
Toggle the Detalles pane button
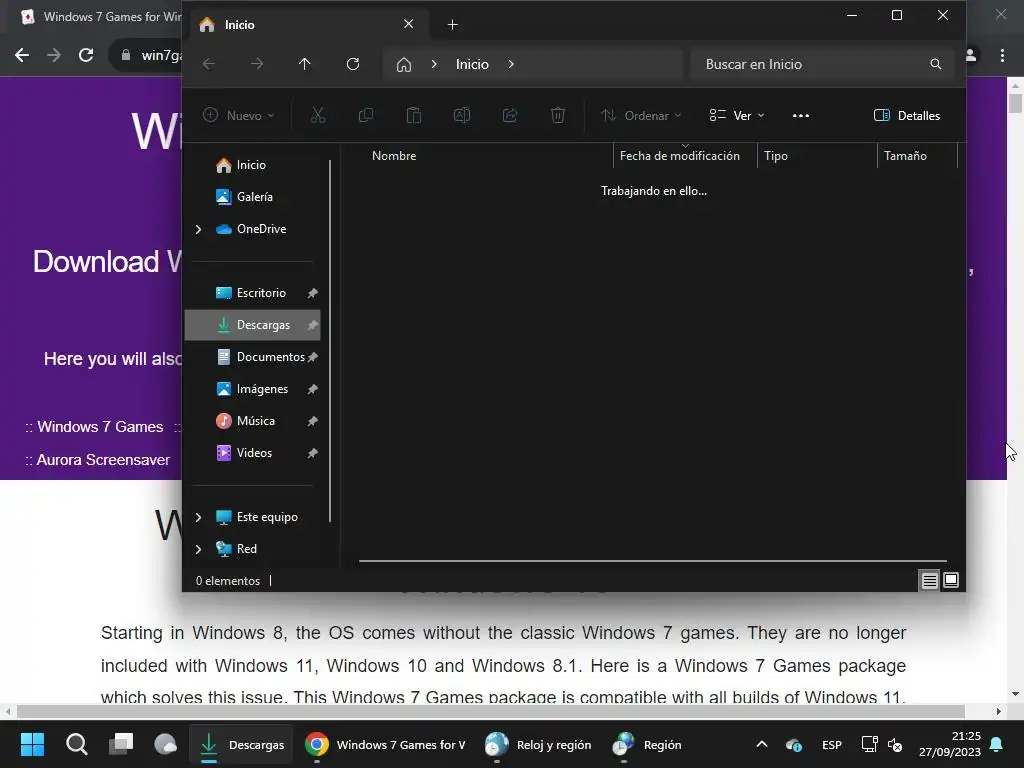pyautogui.click(x=906, y=116)
